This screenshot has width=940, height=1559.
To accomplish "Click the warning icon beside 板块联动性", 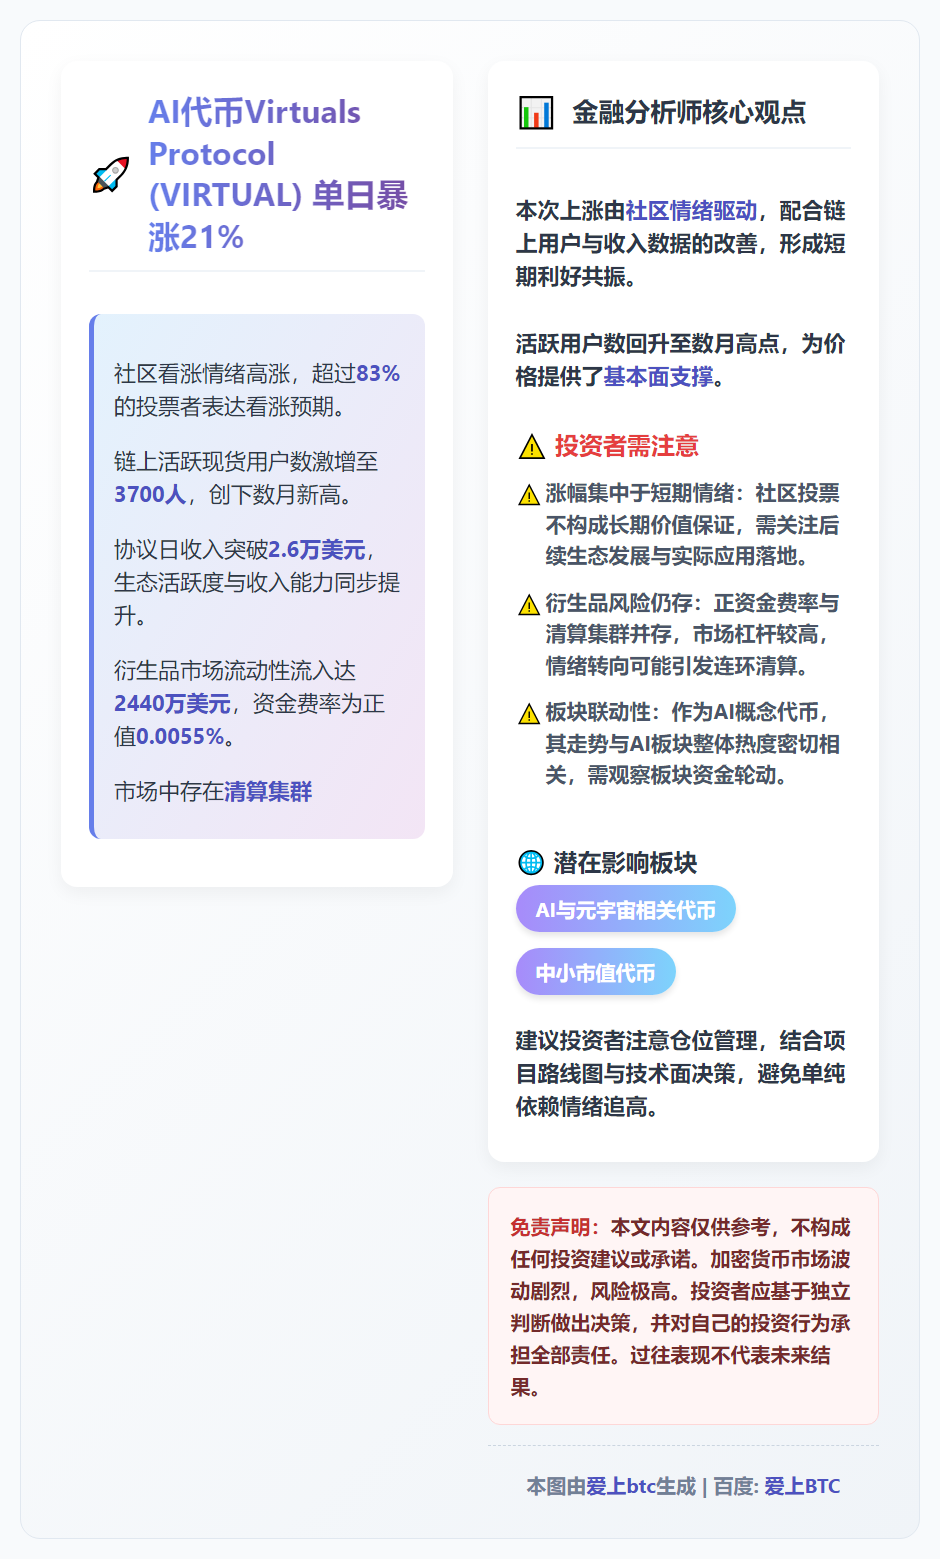I will pos(529,714).
